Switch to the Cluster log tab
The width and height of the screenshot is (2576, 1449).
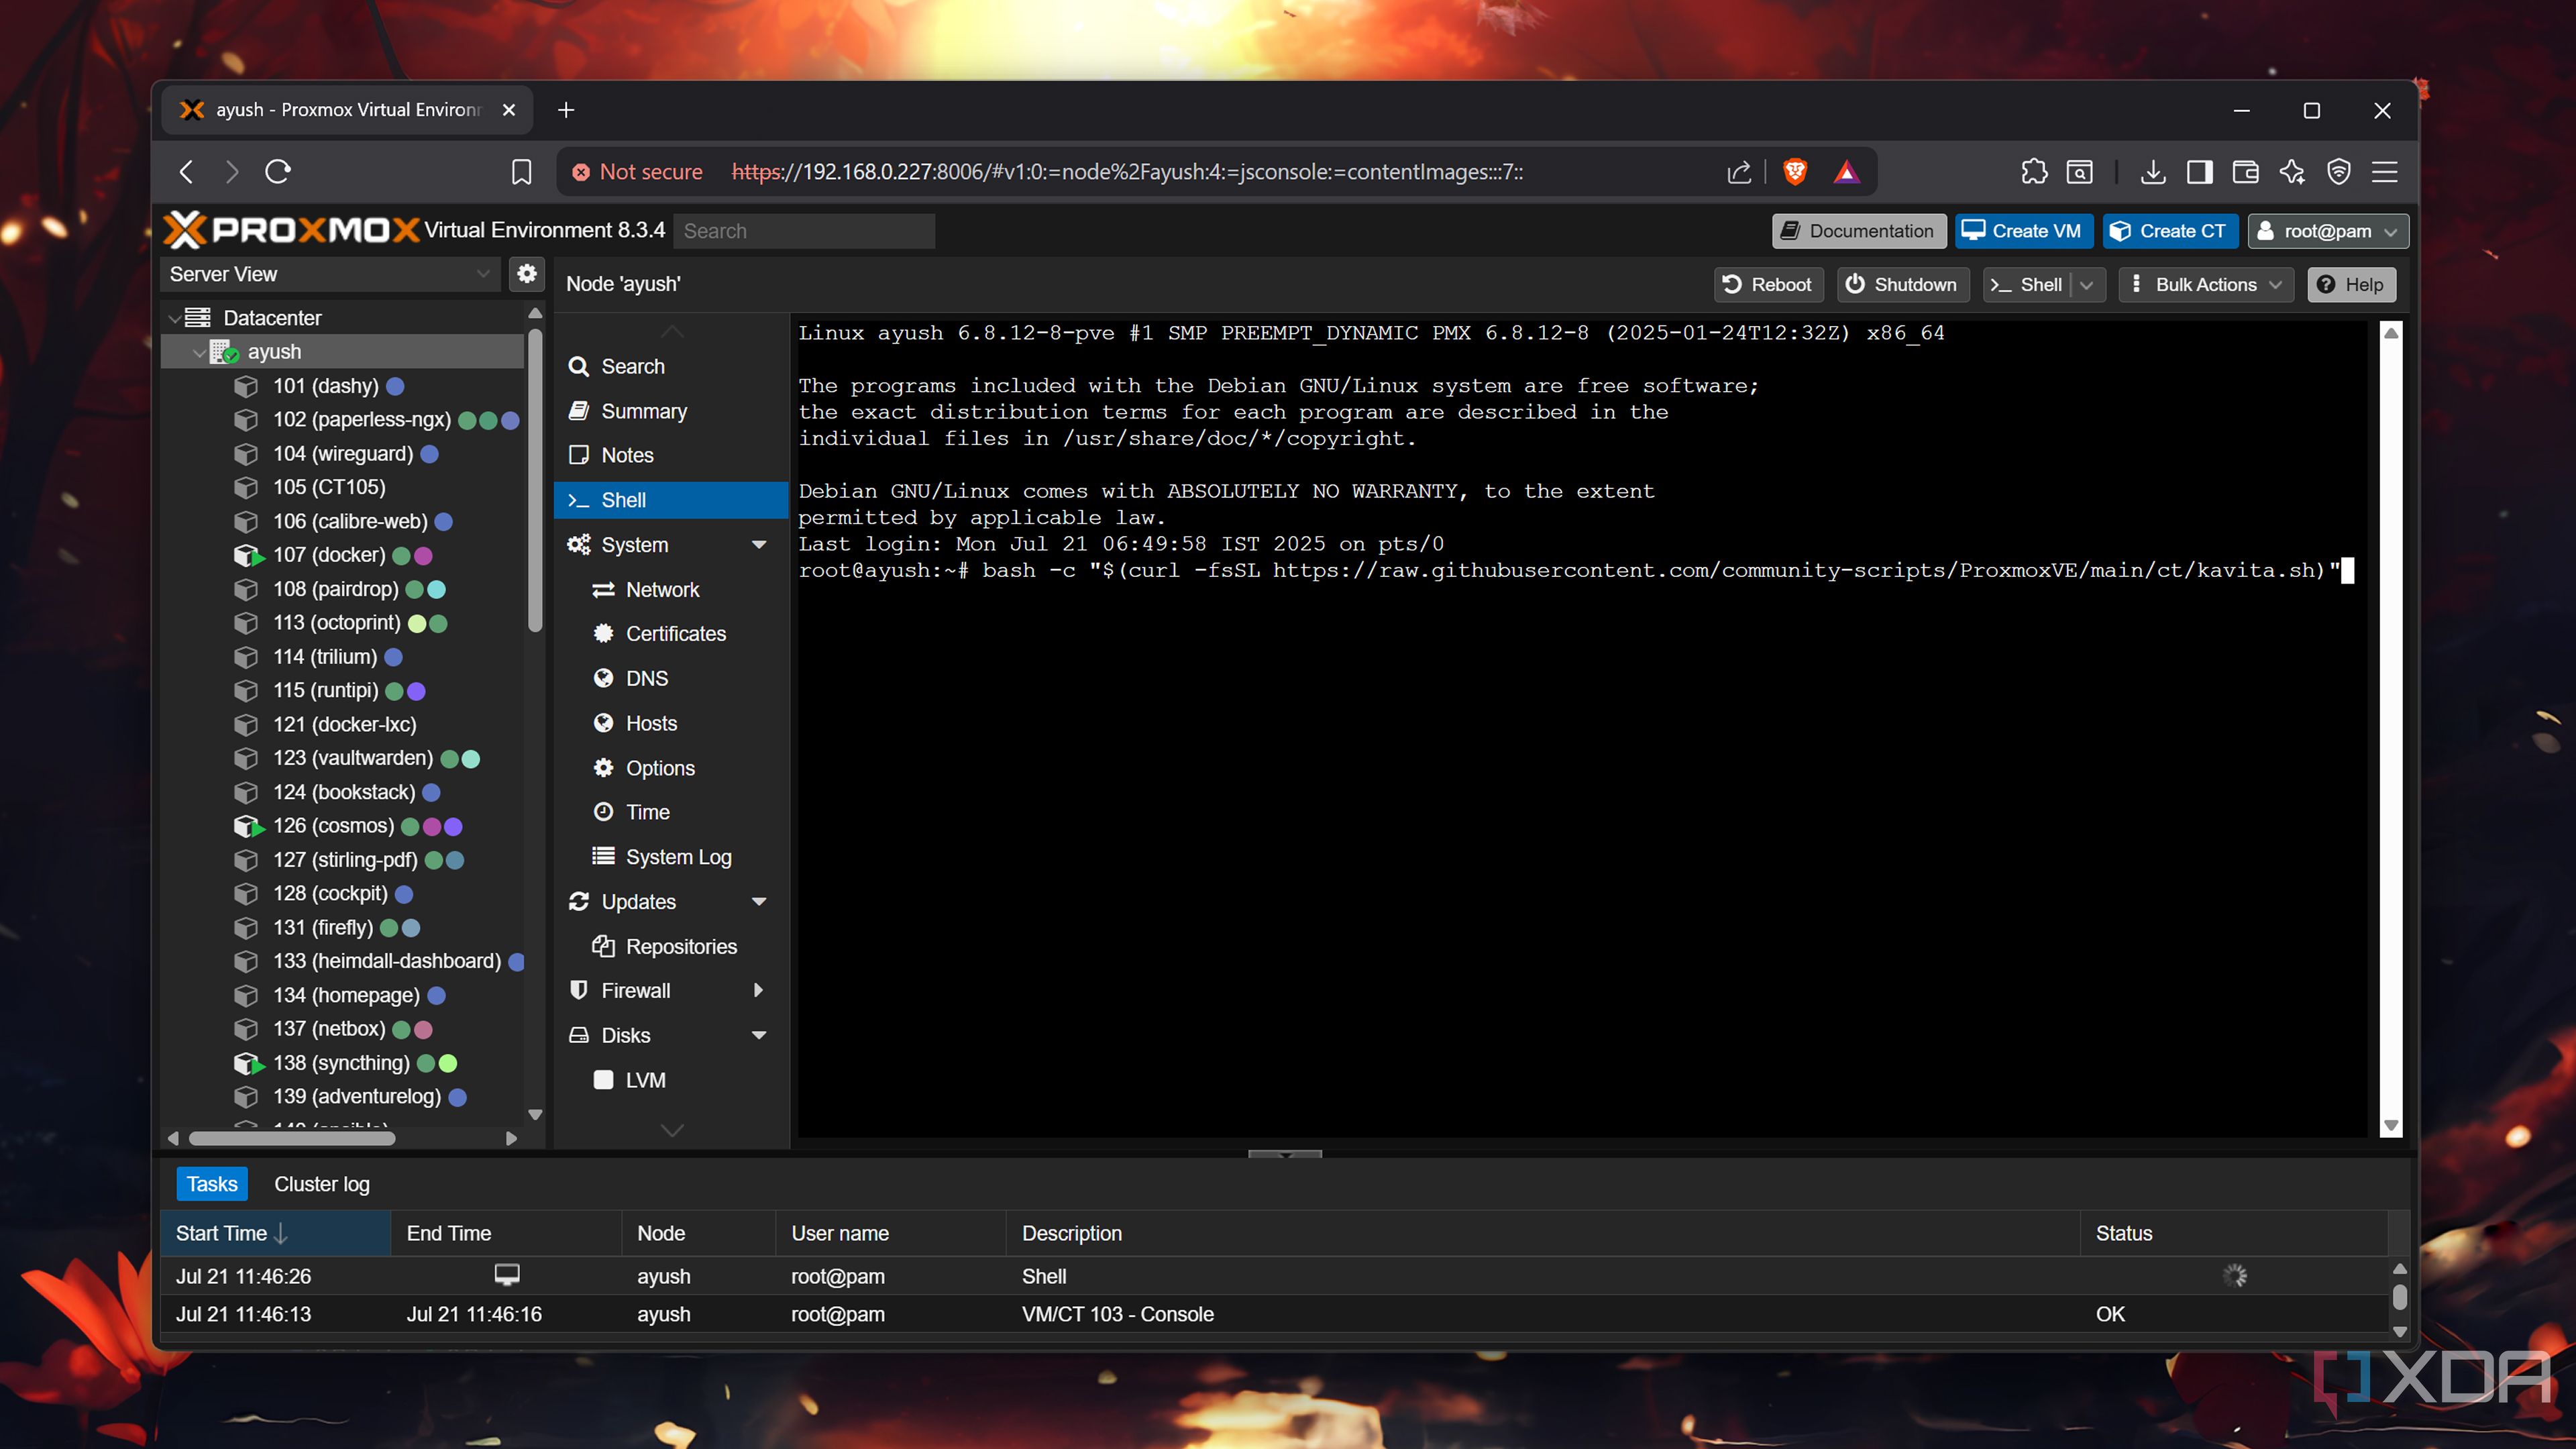pos(322,1184)
